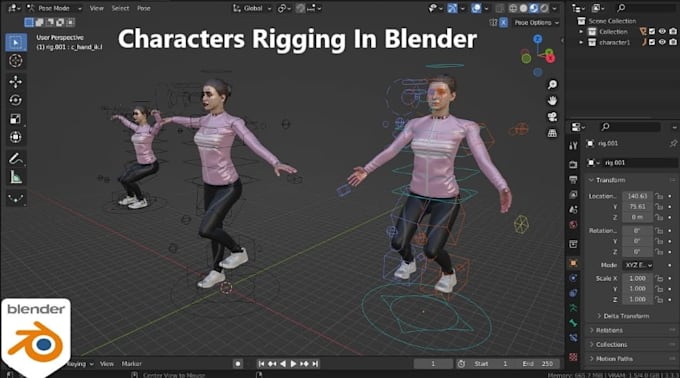Screen dimensions: 680x378
Task: Toggle viewport overlays button
Action: [476, 8]
